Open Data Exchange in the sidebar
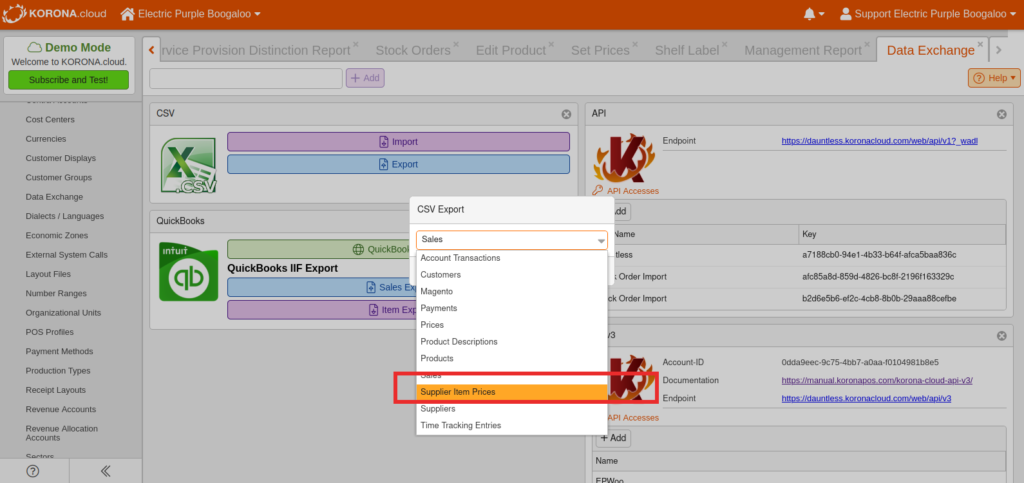Image resolution: width=1024 pixels, height=483 pixels. click(54, 196)
